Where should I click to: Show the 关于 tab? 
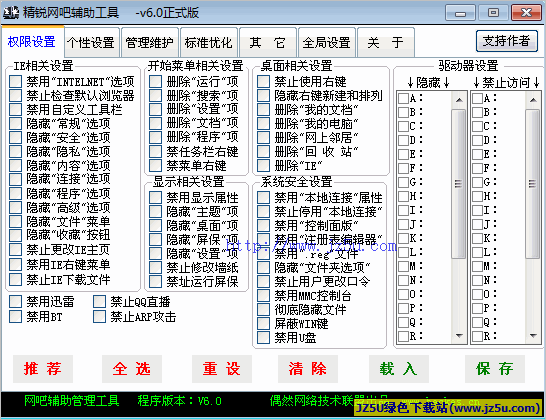pos(385,43)
